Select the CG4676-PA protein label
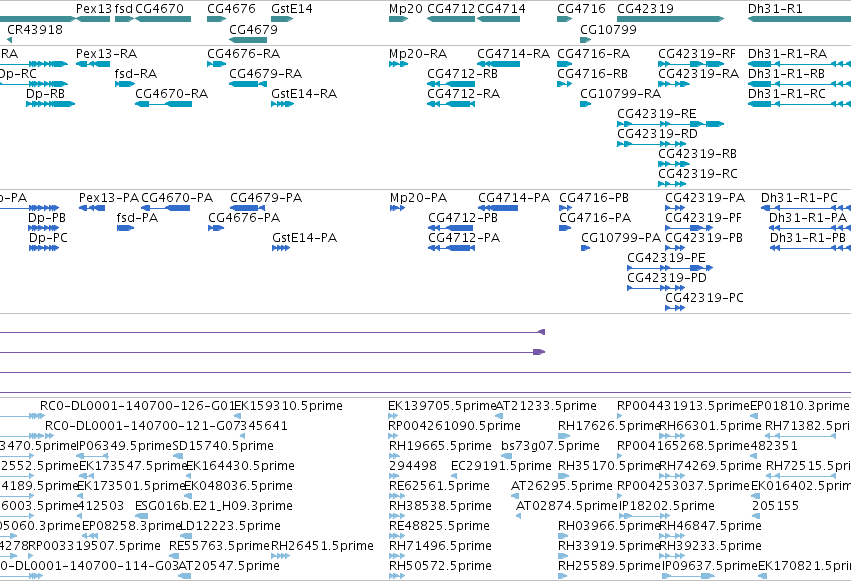 click(x=244, y=218)
